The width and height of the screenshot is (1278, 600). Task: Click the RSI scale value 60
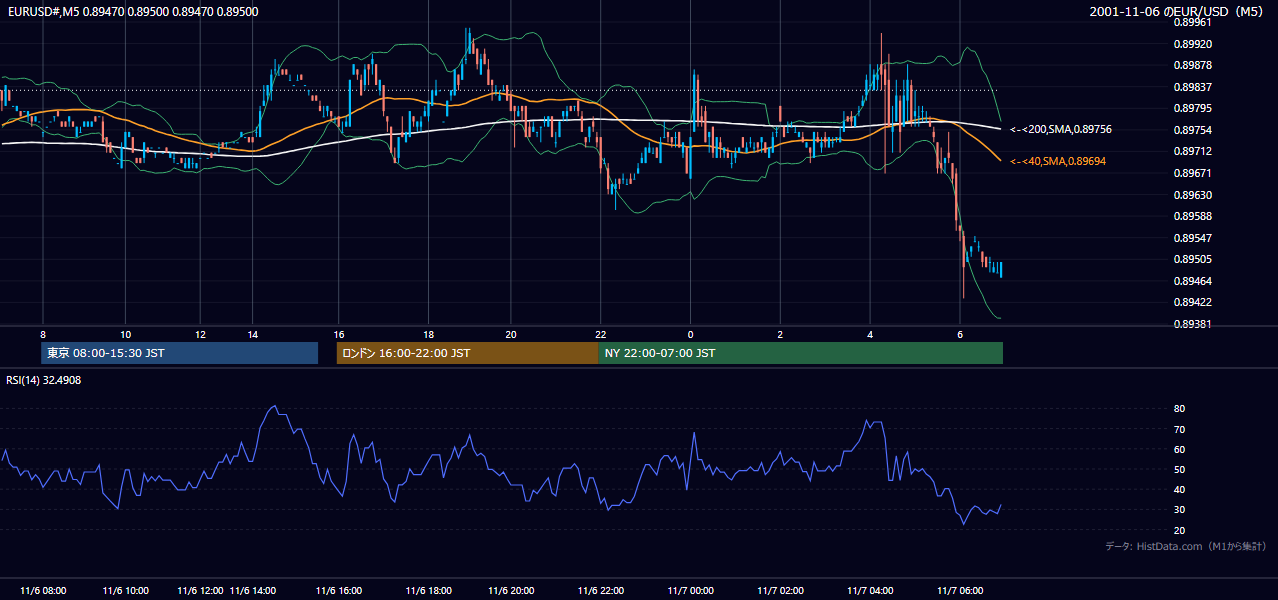pyautogui.click(x=1179, y=449)
